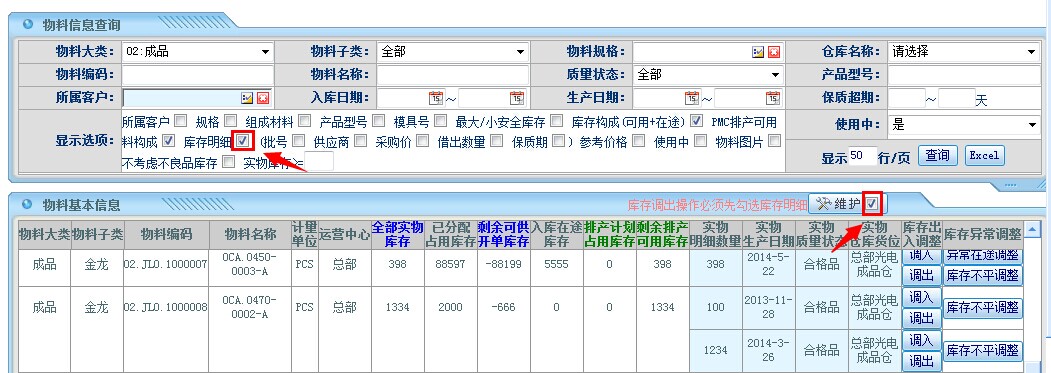Screen dimensions: 1051x373
Task: Open the 物料规格 picker icon
Action: click(x=758, y=52)
